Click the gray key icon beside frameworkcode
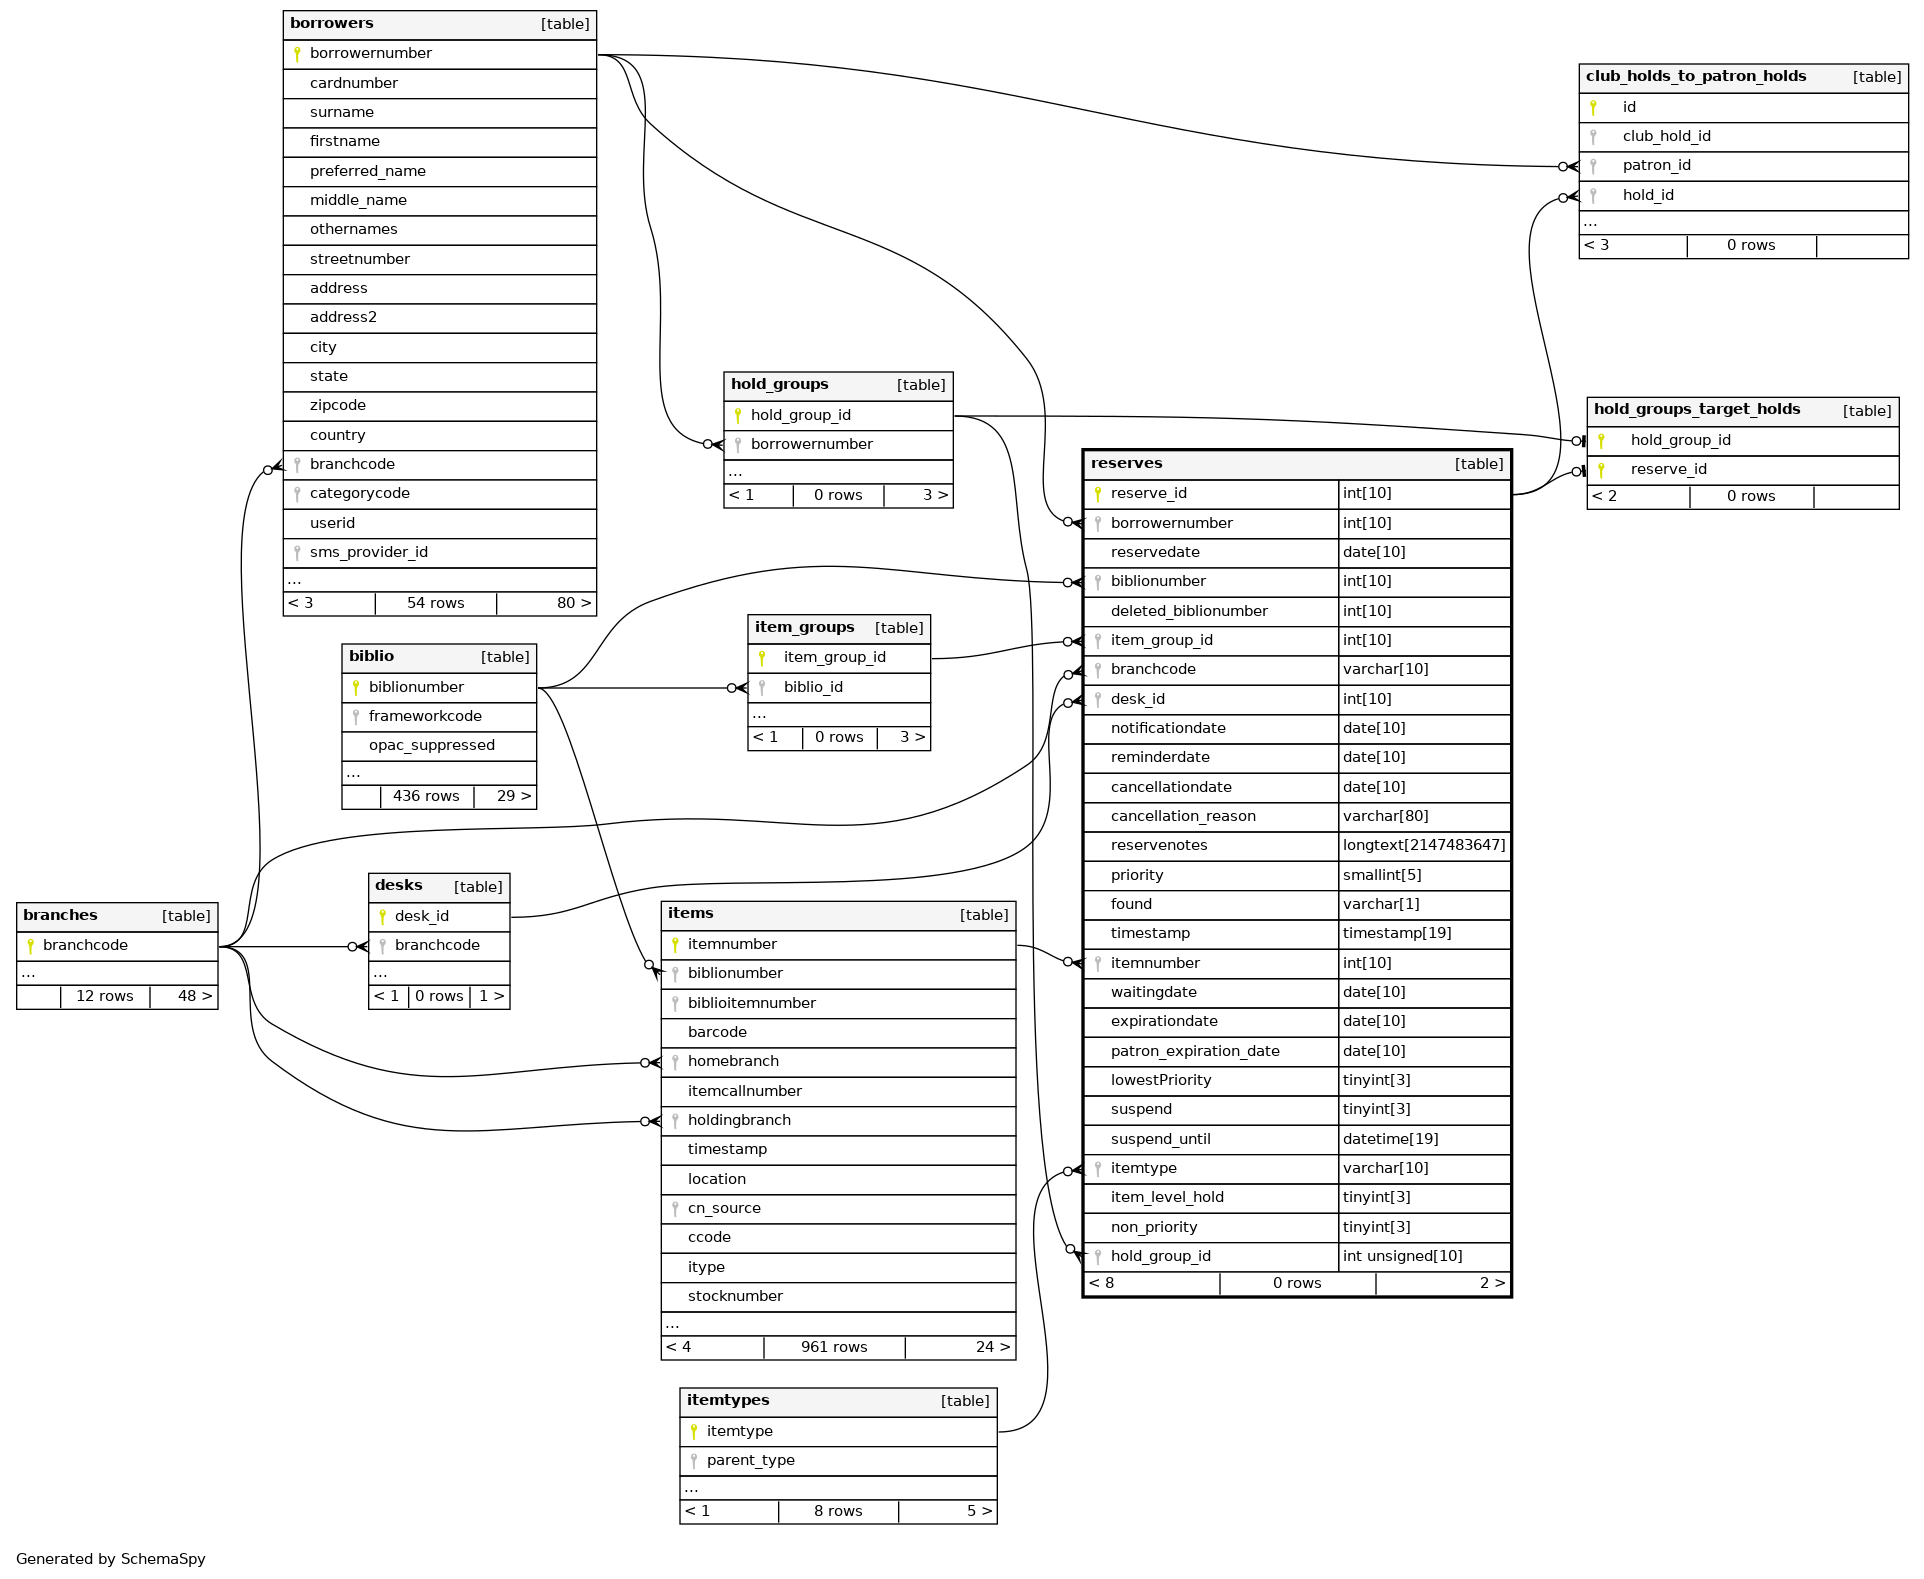The height and width of the screenshot is (1579, 1924). 356,717
